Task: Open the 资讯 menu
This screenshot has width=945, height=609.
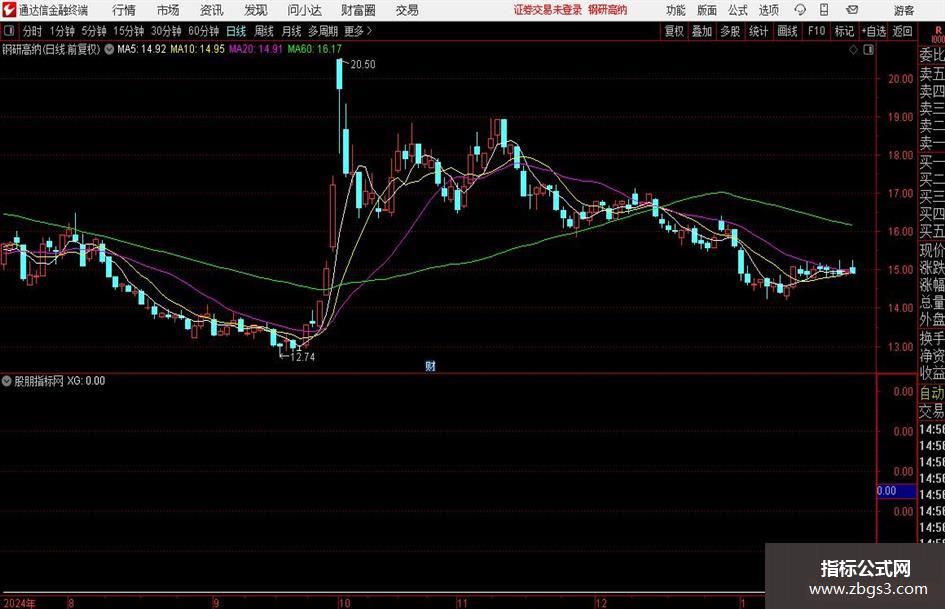Action: pyautogui.click(x=212, y=10)
